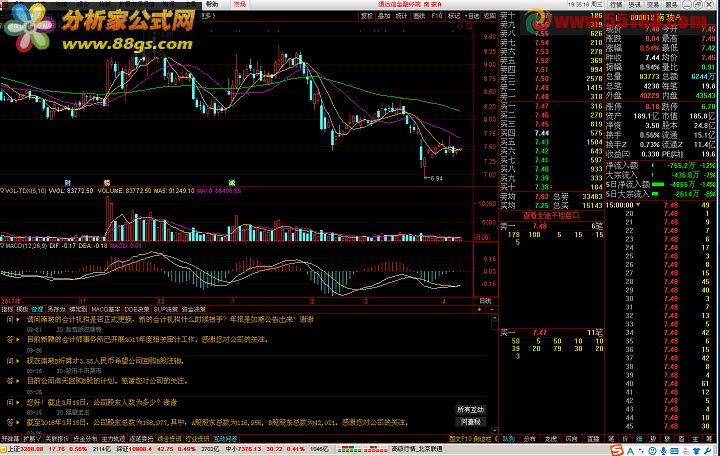Click the microphone icon in IME bar
The width and height of the screenshot is (720, 456).
(x=663, y=451)
